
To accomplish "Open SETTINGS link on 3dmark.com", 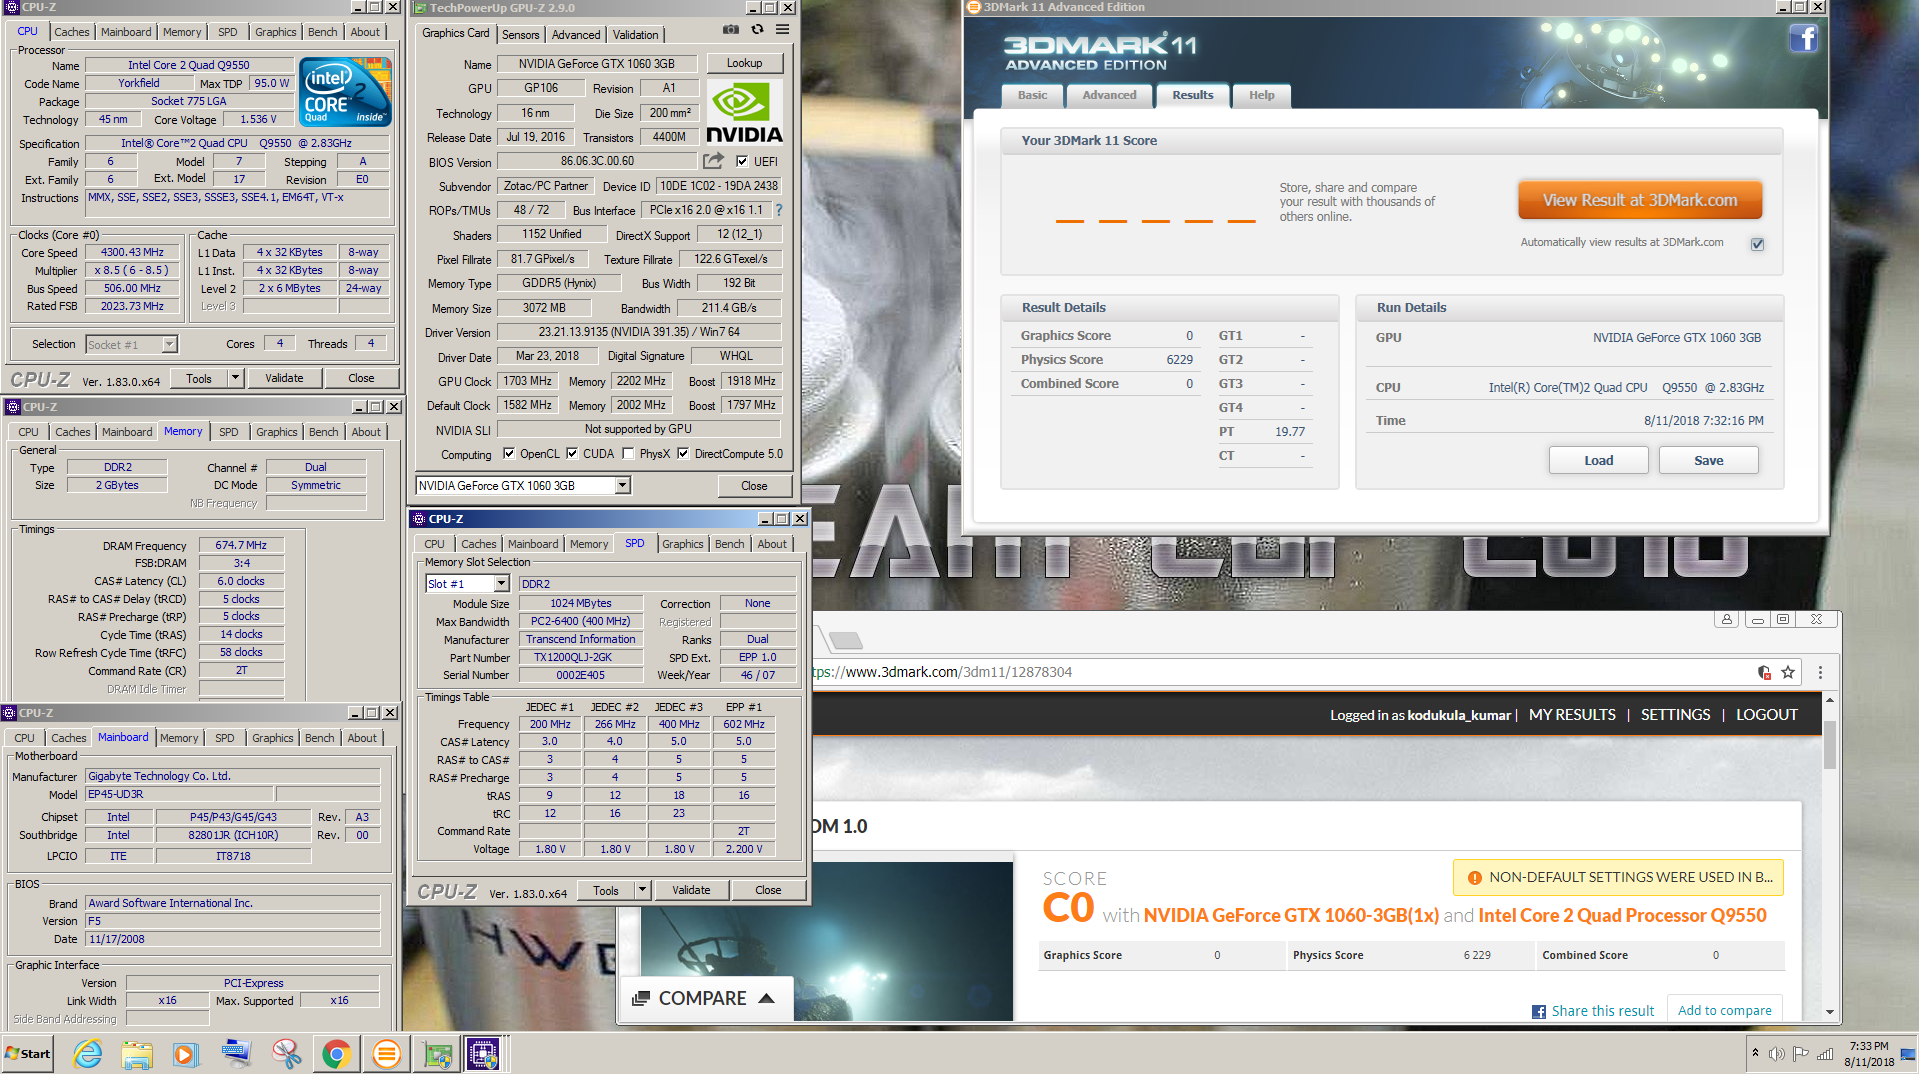I will 1675,714.
